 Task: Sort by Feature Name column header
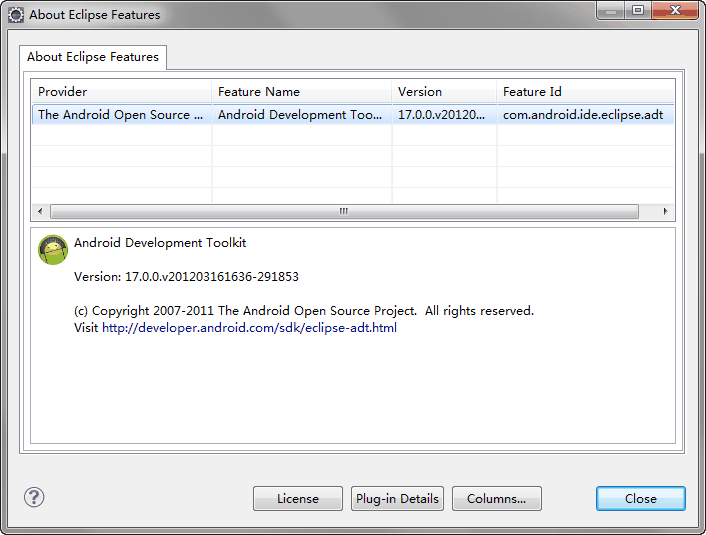pyautogui.click(x=301, y=92)
